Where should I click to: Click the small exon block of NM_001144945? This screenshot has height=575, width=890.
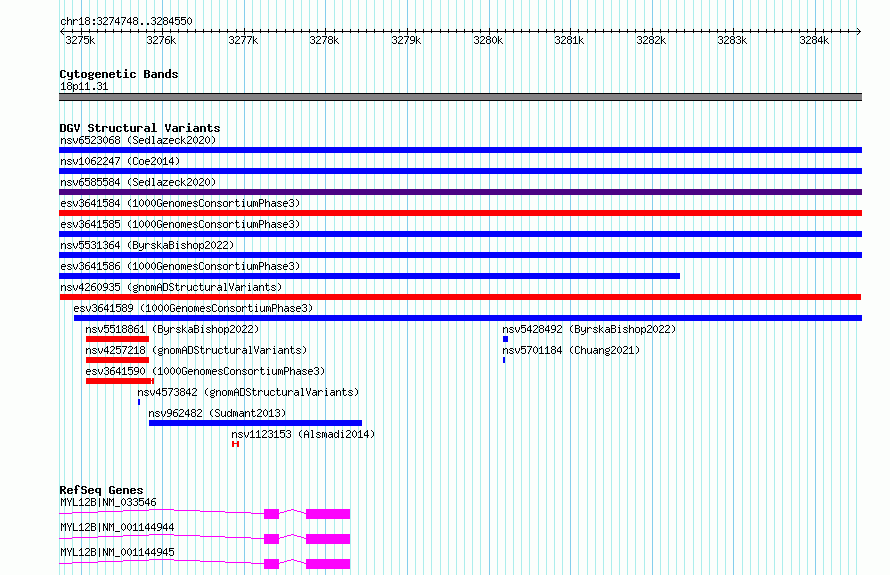tap(271, 564)
